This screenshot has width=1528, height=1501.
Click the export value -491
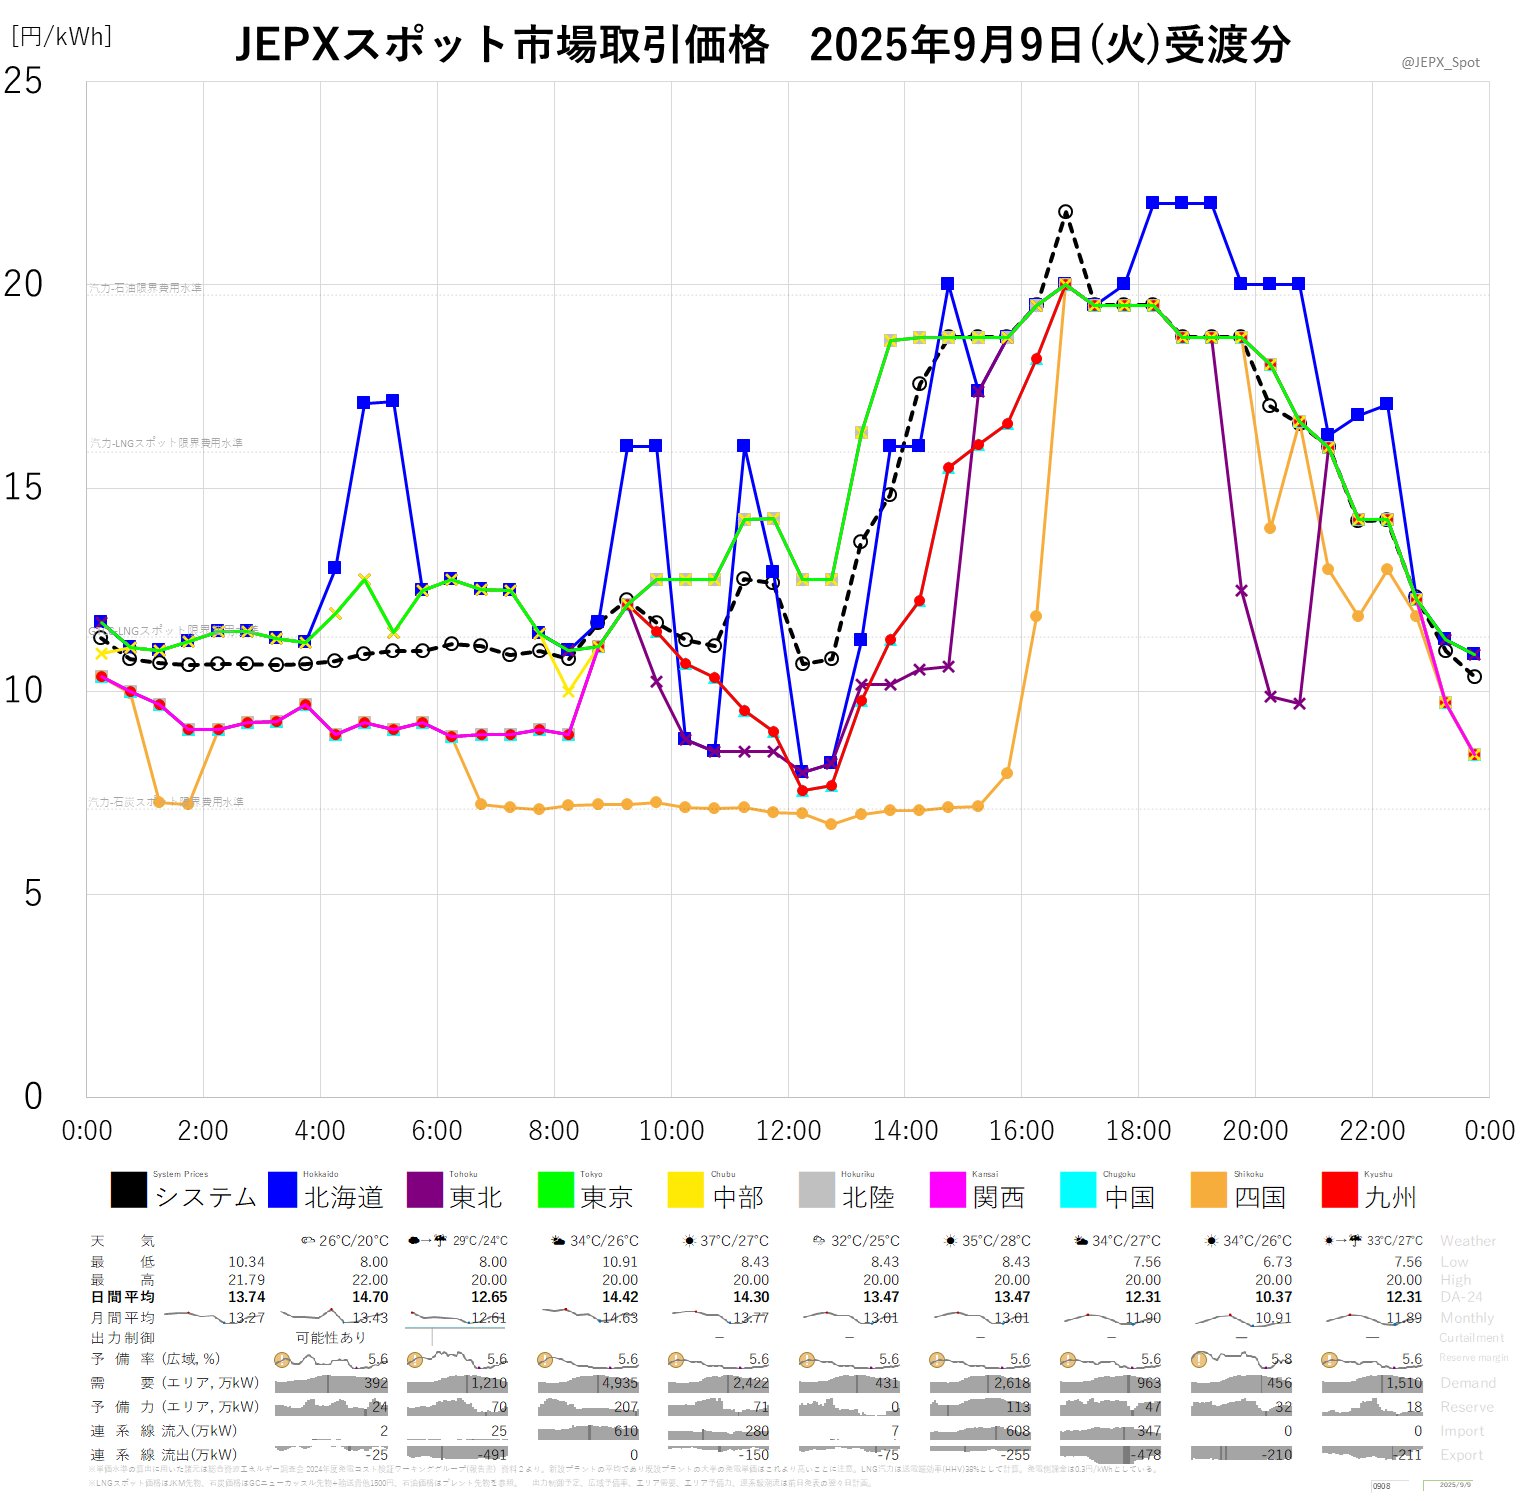tap(491, 1455)
